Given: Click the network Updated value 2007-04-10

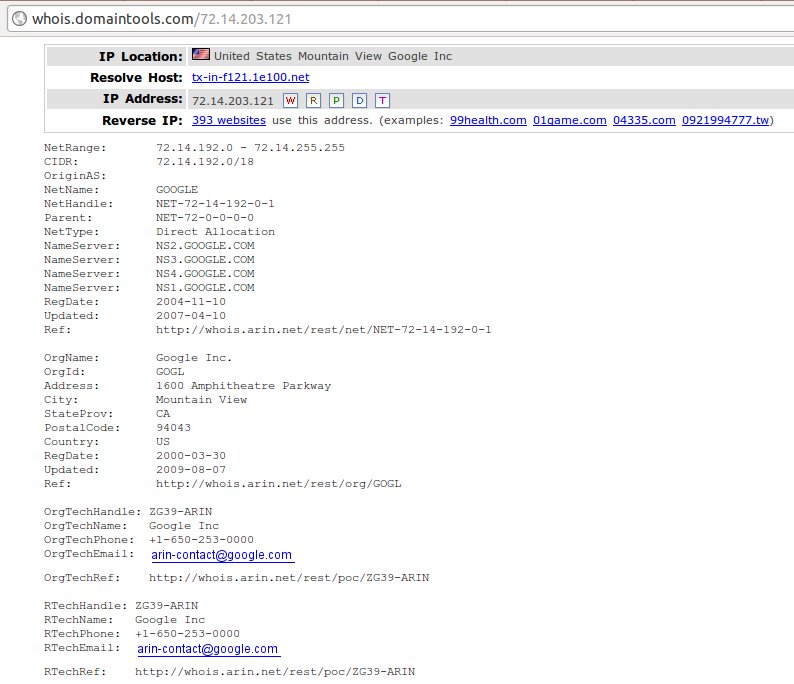Looking at the screenshot, I should point(190,315).
